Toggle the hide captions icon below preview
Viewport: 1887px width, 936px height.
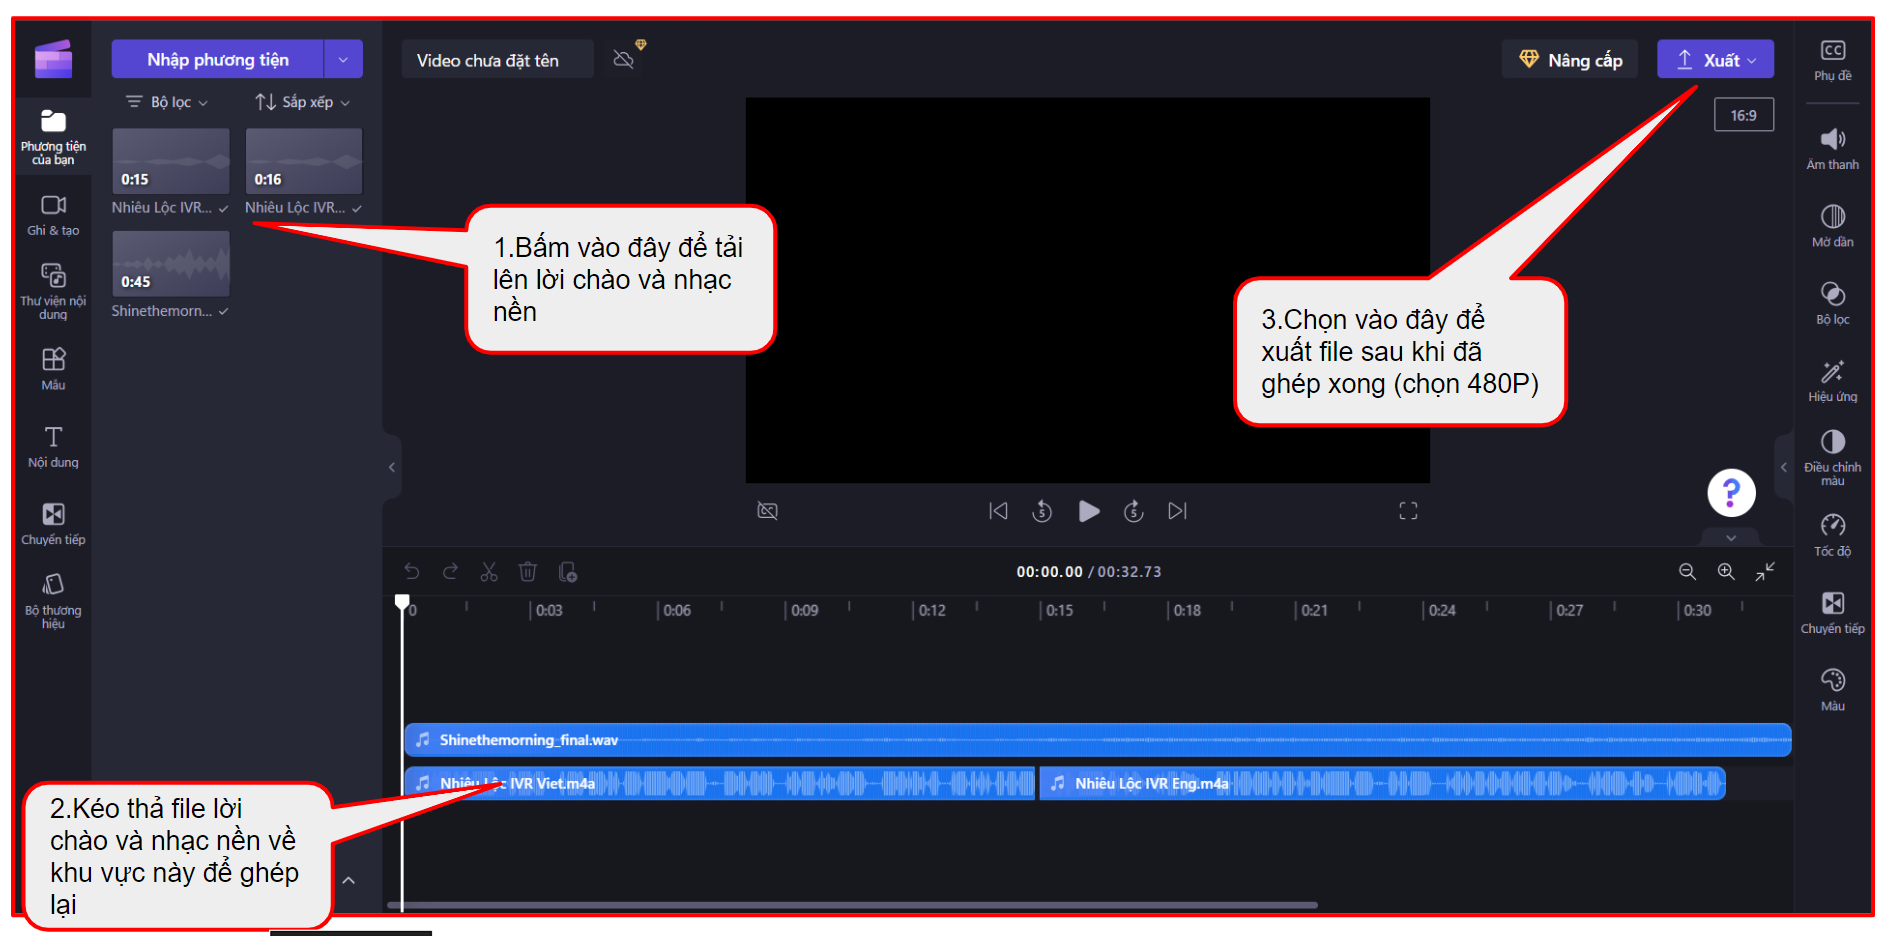click(767, 511)
